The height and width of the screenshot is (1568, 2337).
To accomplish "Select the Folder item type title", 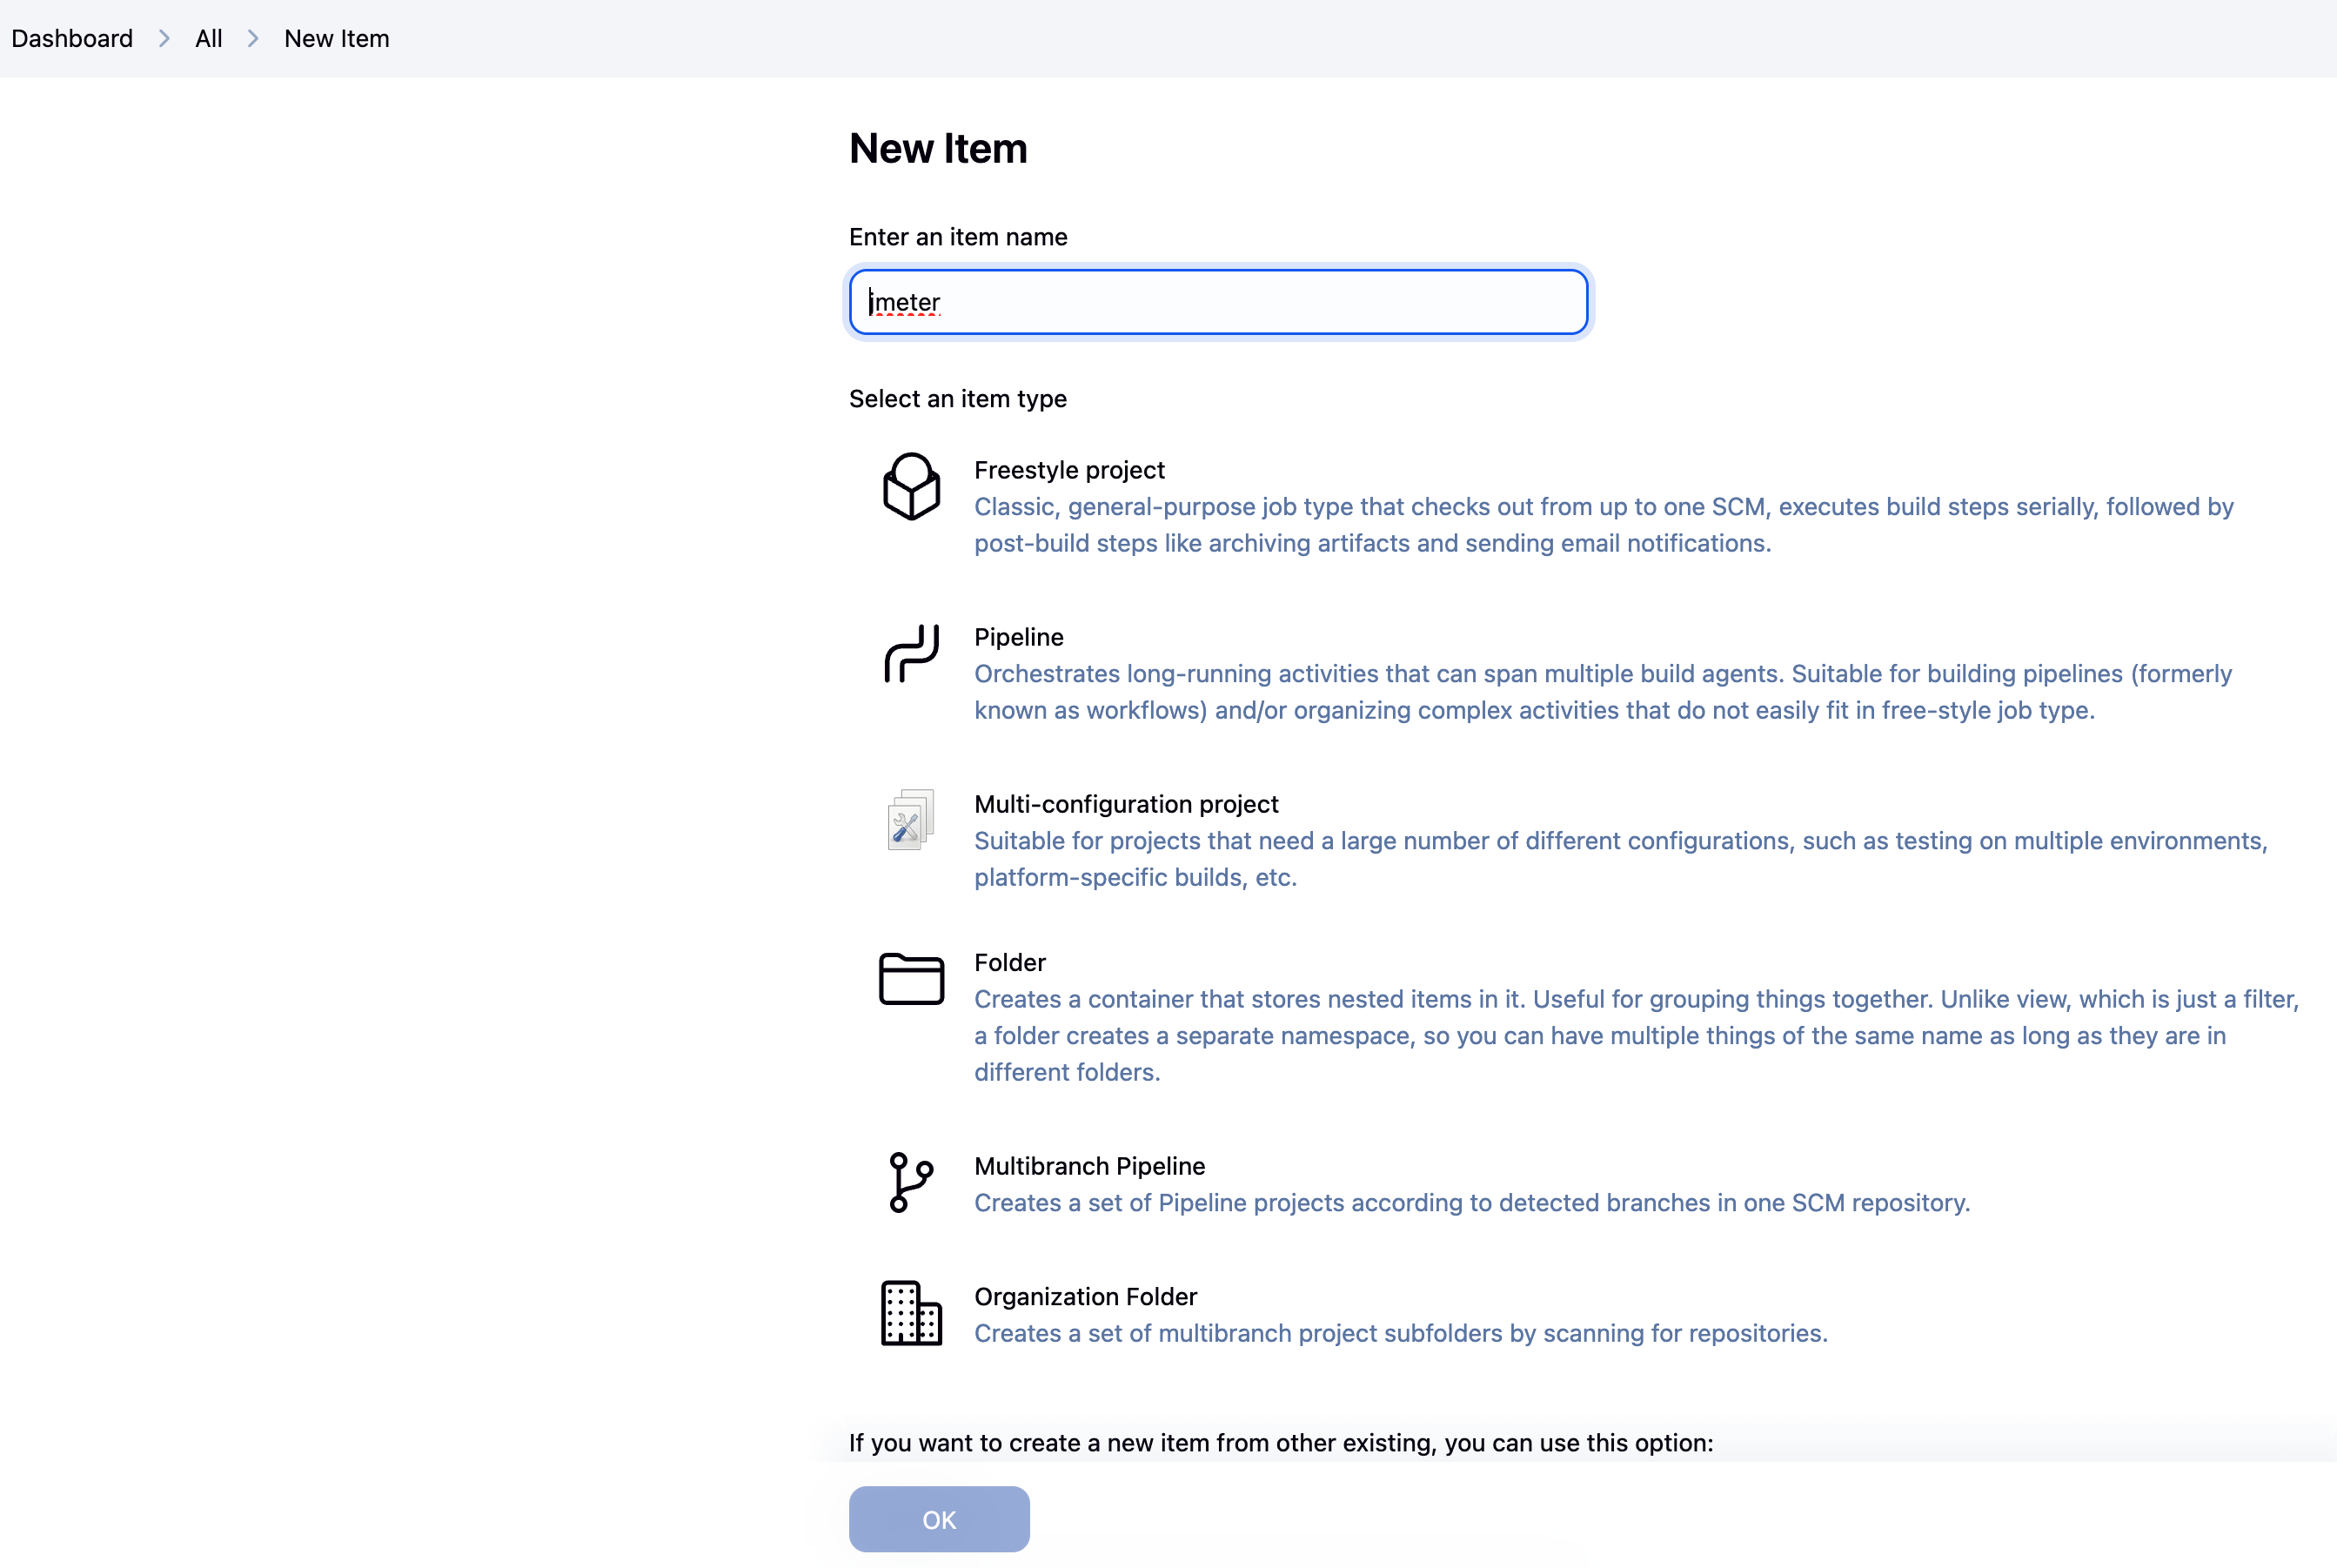I will [1009, 962].
